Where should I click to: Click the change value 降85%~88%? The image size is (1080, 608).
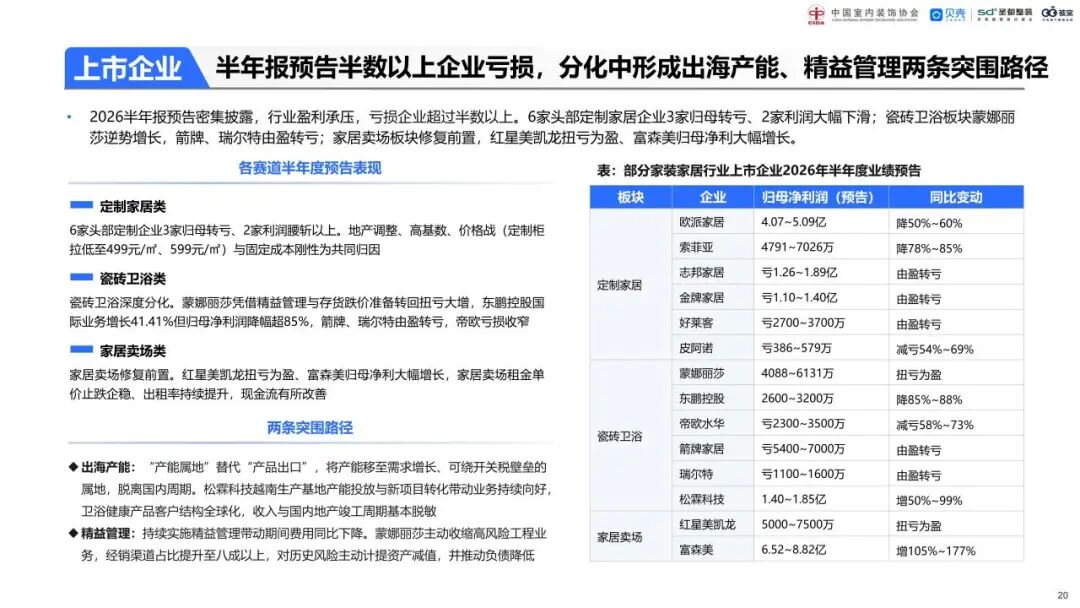[928, 400]
